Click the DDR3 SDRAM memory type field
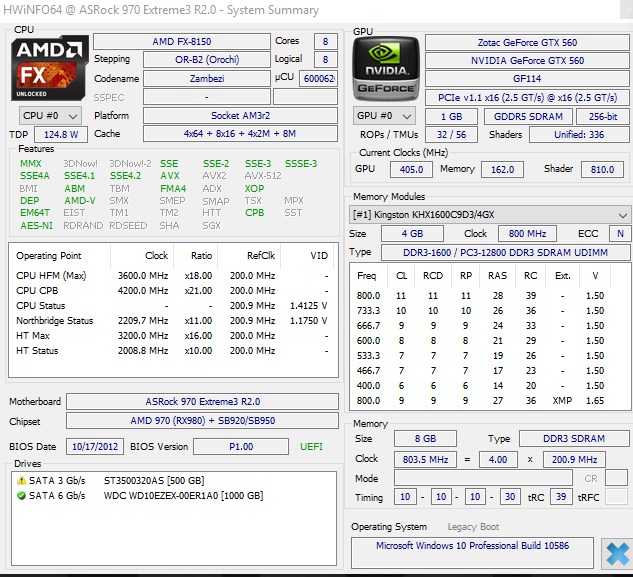Image resolution: width=633 pixels, height=577 pixels. click(x=574, y=439)
